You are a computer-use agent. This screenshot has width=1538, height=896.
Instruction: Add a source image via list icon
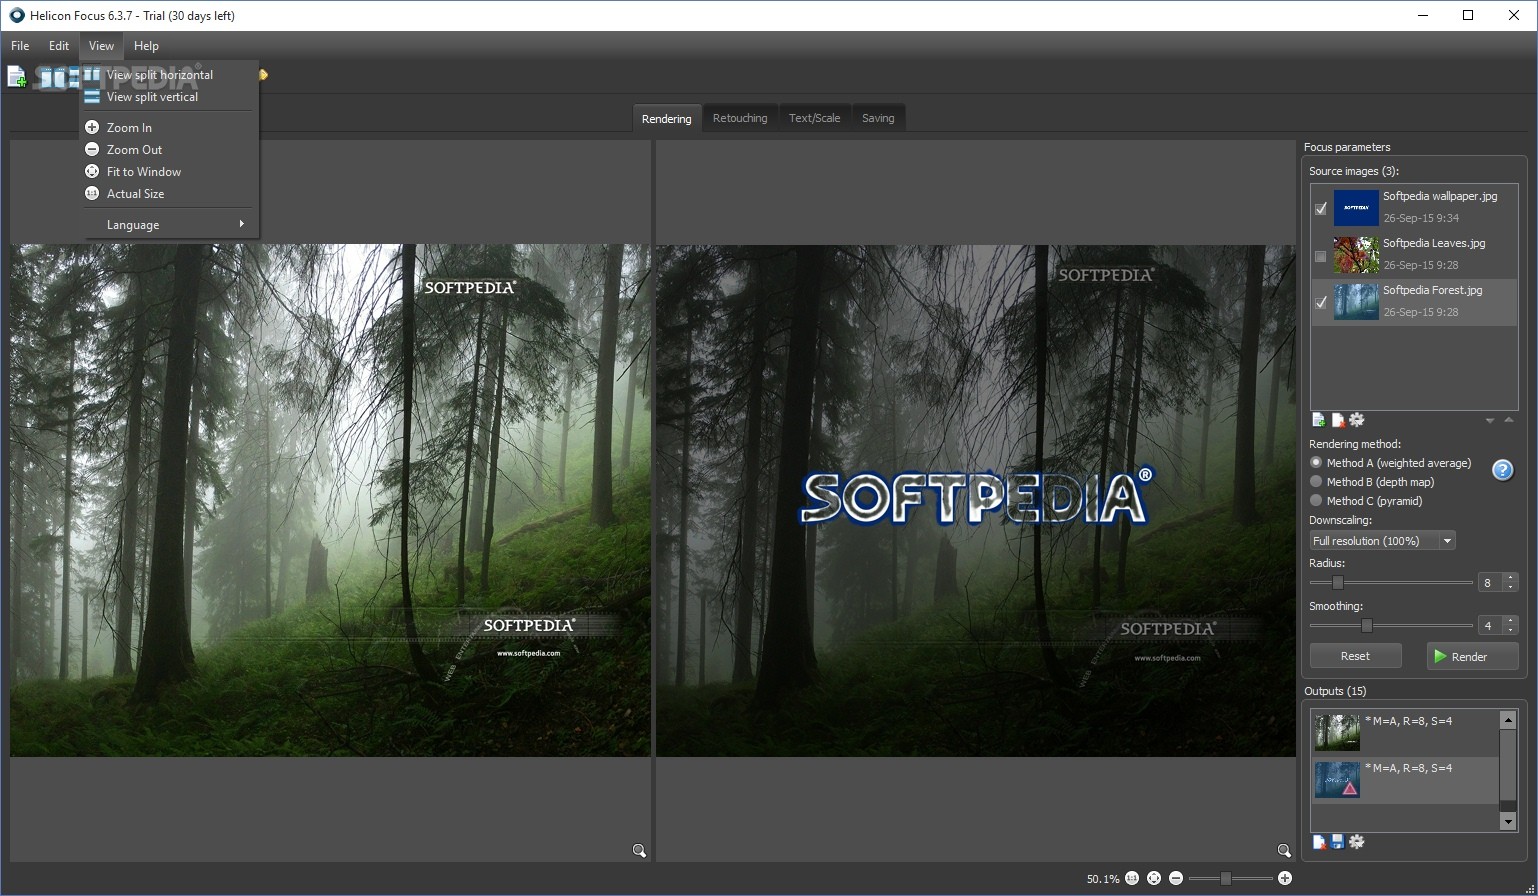click(x=1319, y=420)
